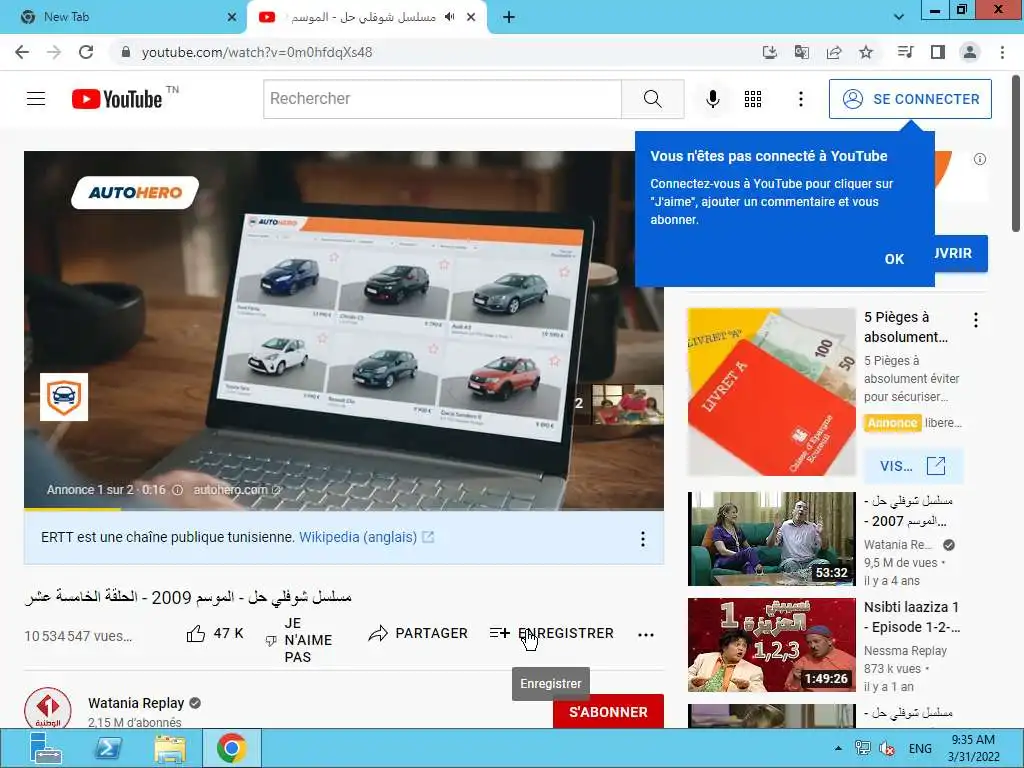The image size is (1024, 768).
Task: Open the taskbar clock showing 9:35 AM
Action: click(x=974, y=748)
